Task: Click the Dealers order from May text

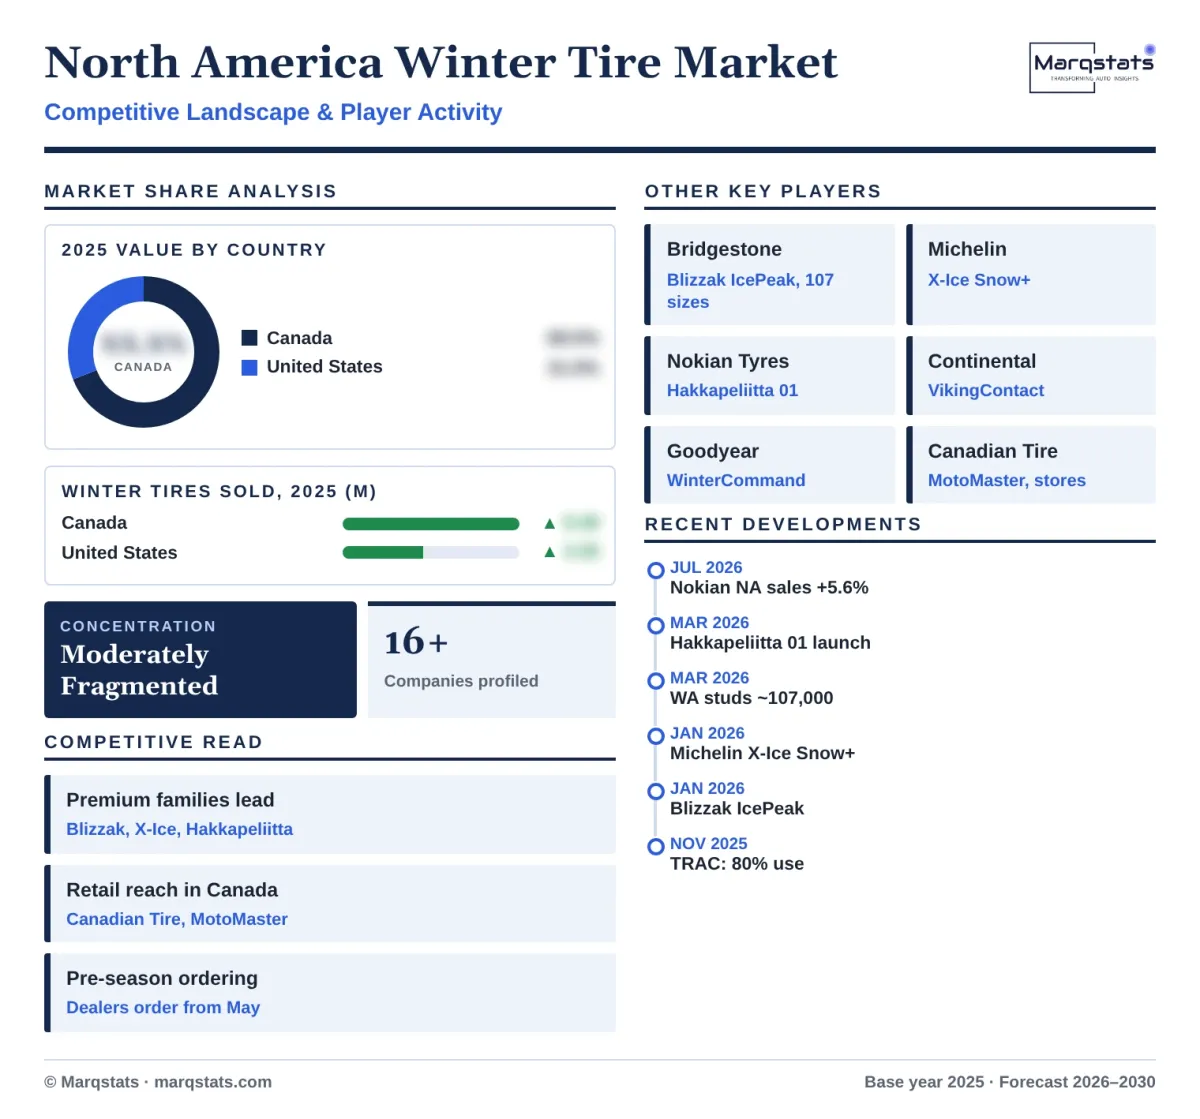Action: point(163,1007)
